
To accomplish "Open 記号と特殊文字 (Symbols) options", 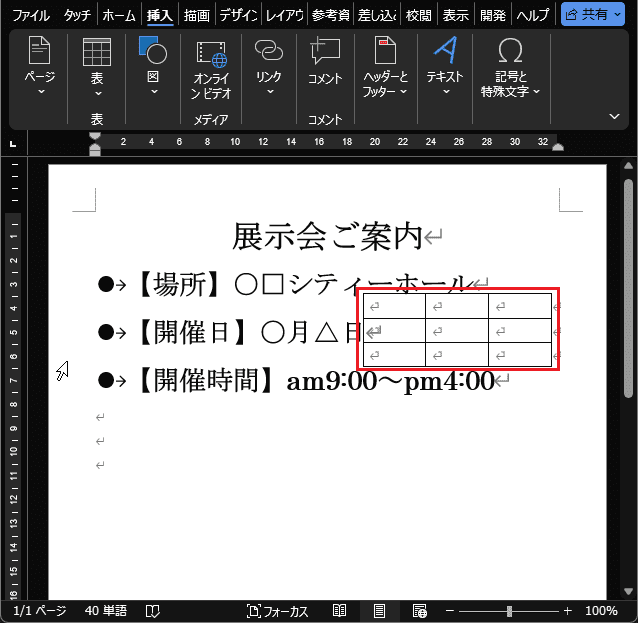I will (x=510, y=67).
